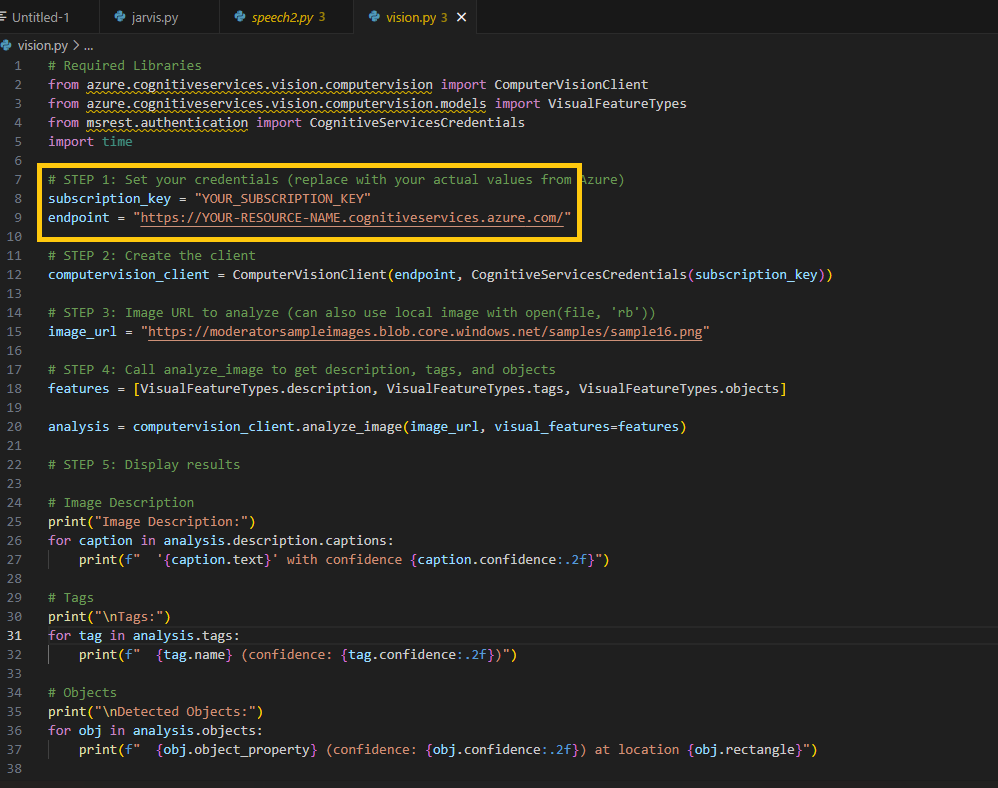
Task: Click CognitiveServicesCredentials in the import on line 4
Action: point(417,123)
